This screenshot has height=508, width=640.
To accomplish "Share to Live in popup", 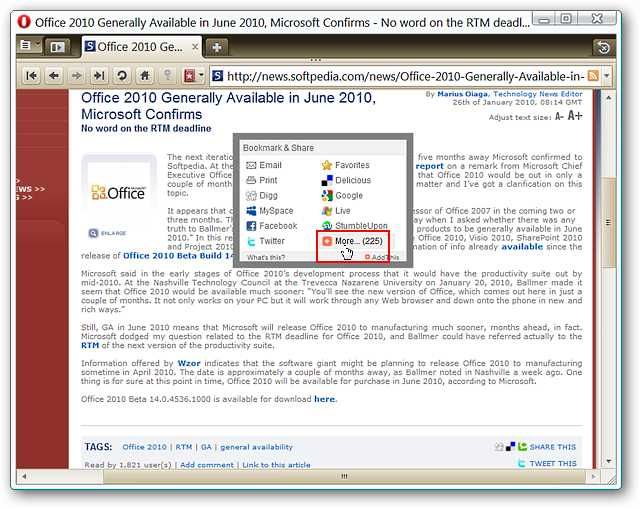I will point(336,211).
